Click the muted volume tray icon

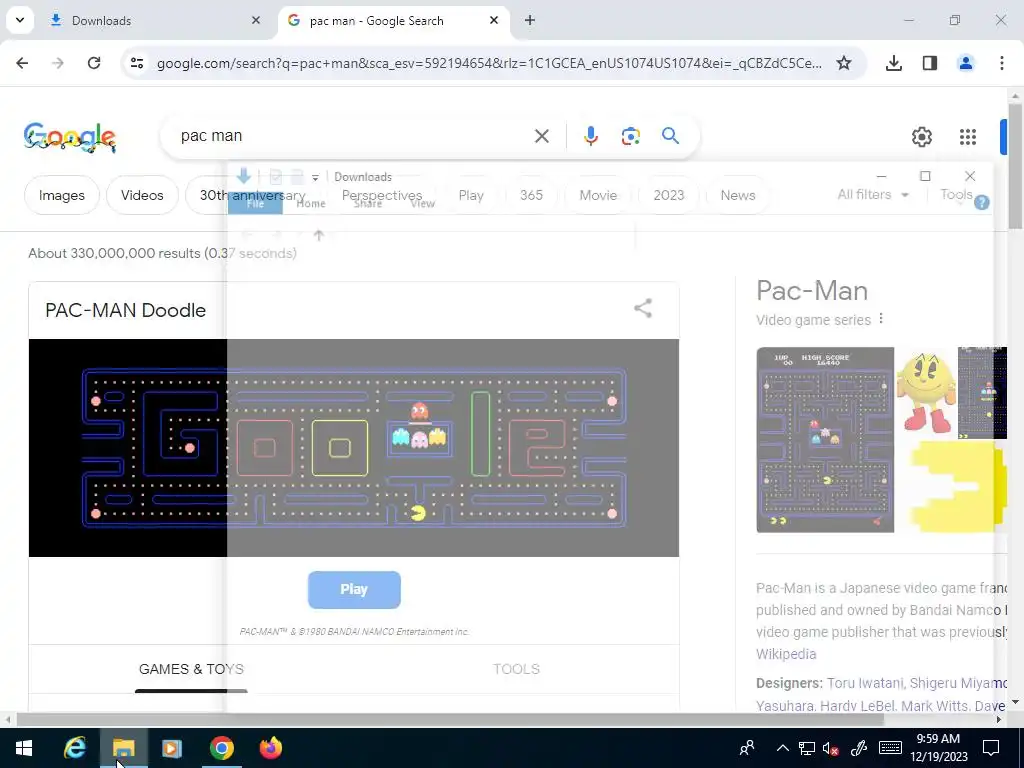point(831,748)
